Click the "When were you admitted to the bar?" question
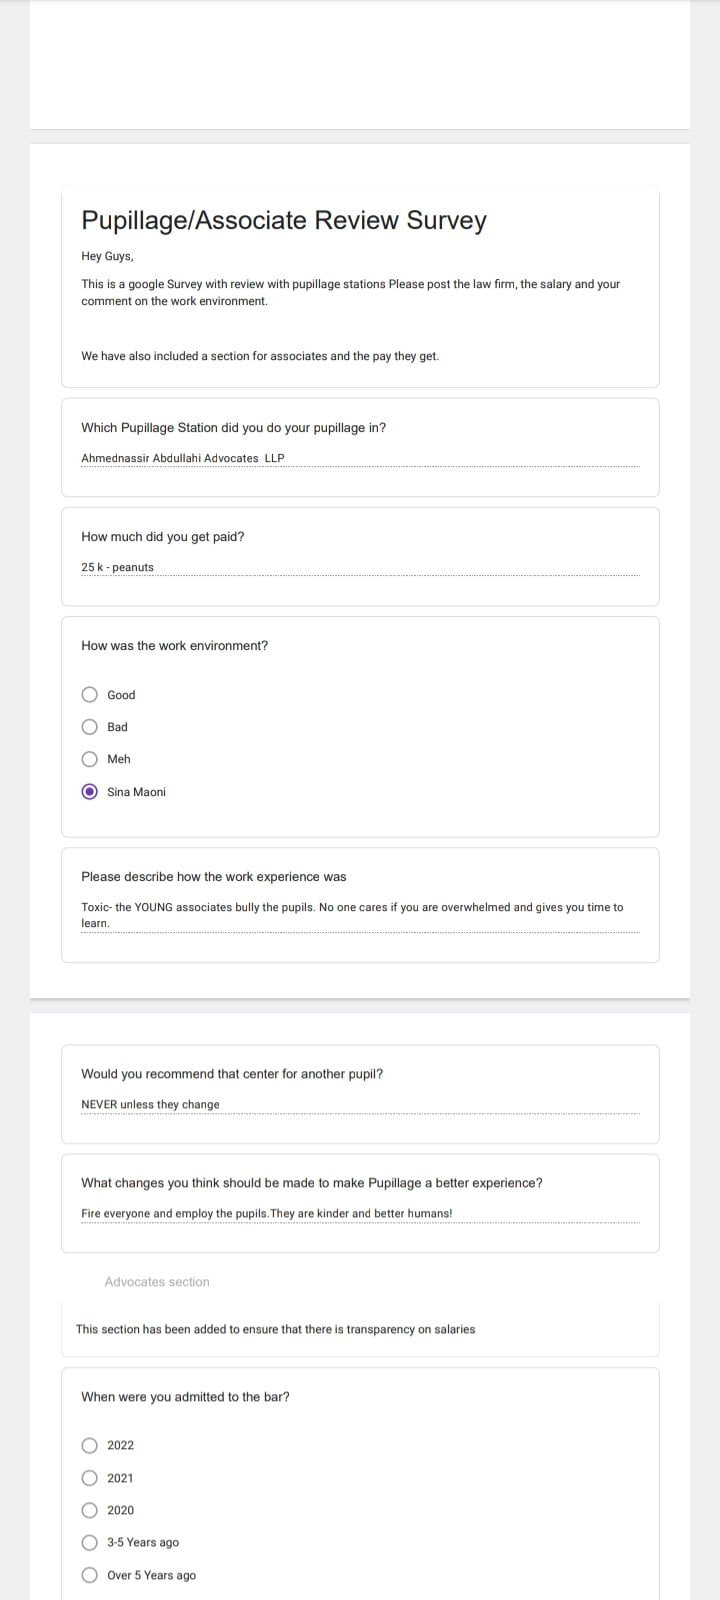720x1600 pixels. [x=186, y=1397]
